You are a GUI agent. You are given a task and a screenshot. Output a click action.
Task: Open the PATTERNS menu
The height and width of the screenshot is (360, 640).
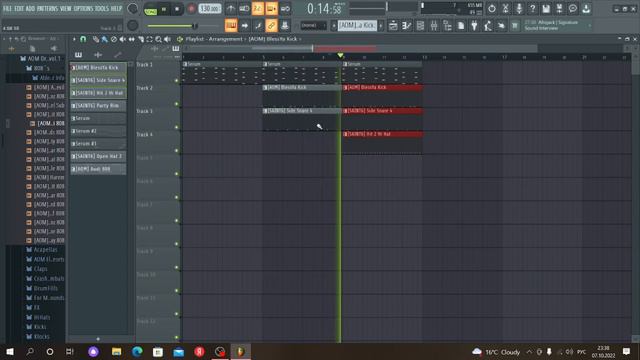click(x=47, y=8)
